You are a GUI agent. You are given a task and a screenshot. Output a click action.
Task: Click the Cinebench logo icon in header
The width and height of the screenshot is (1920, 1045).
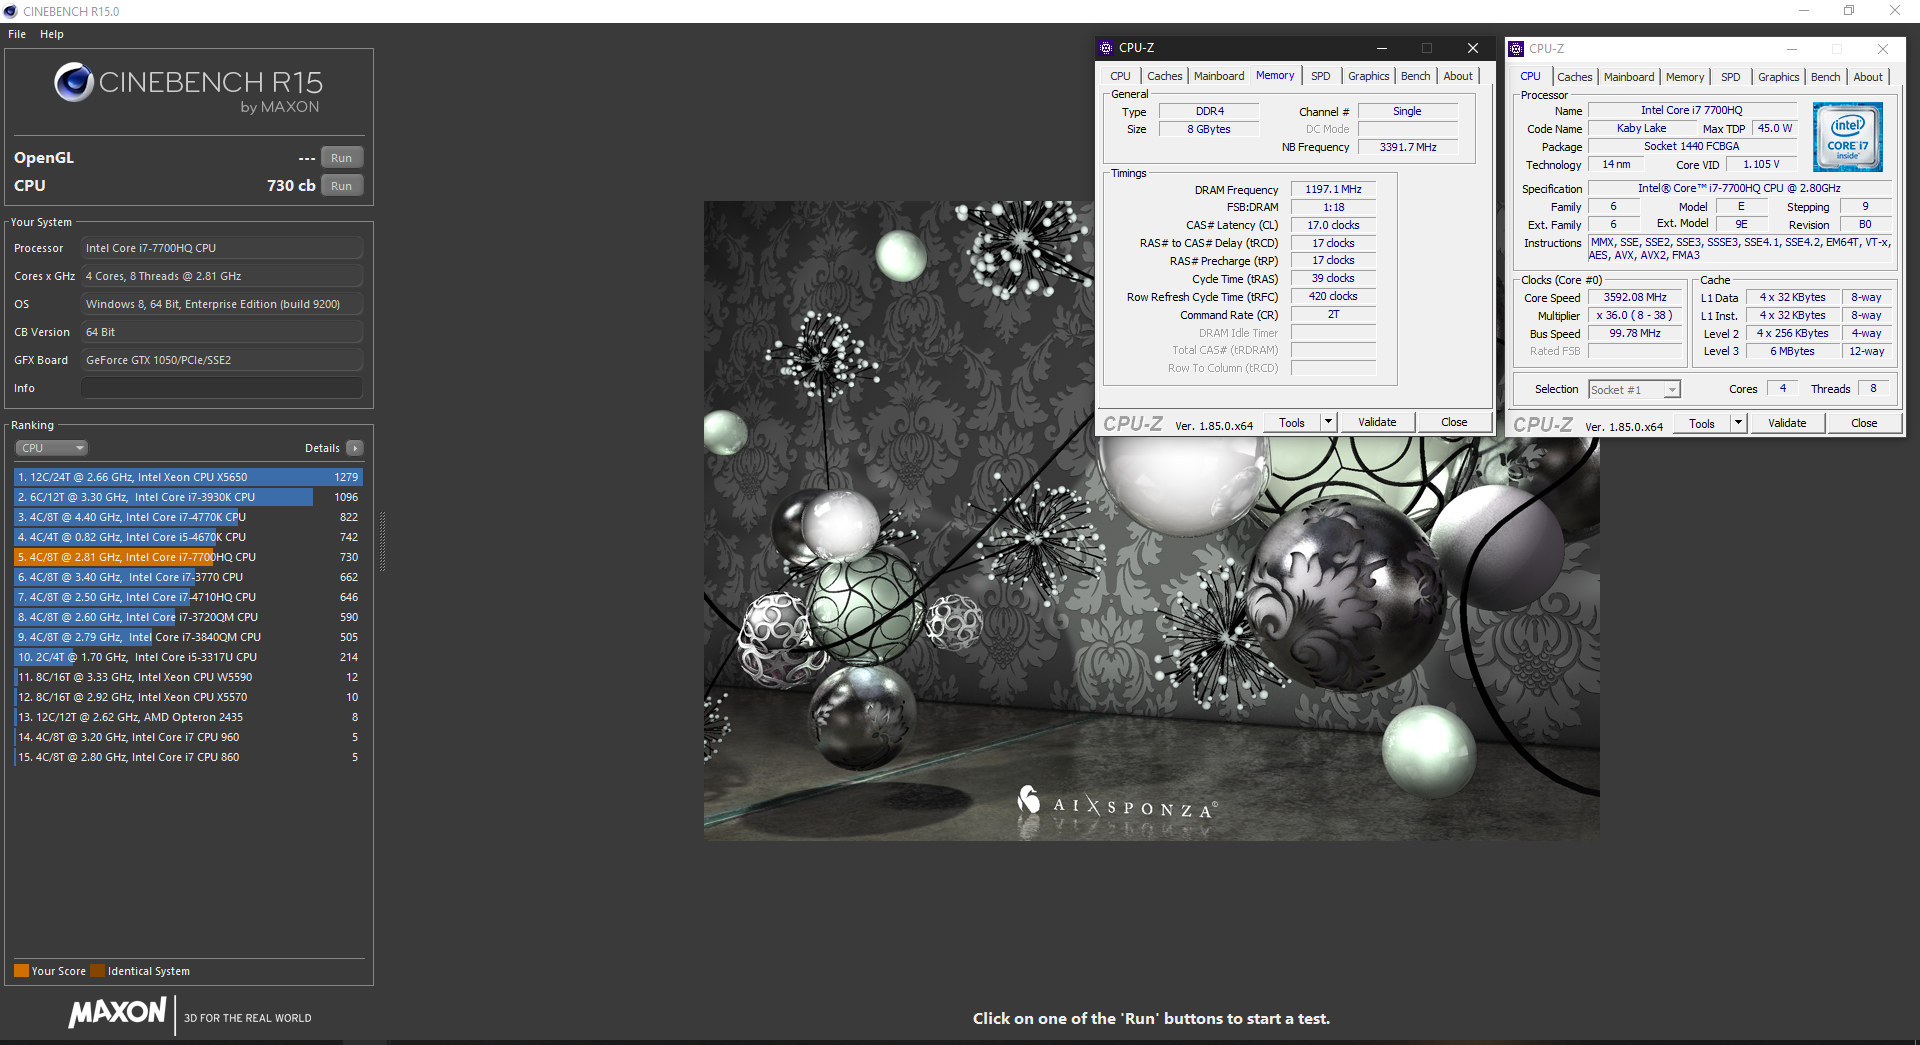(x=74, y=82)
